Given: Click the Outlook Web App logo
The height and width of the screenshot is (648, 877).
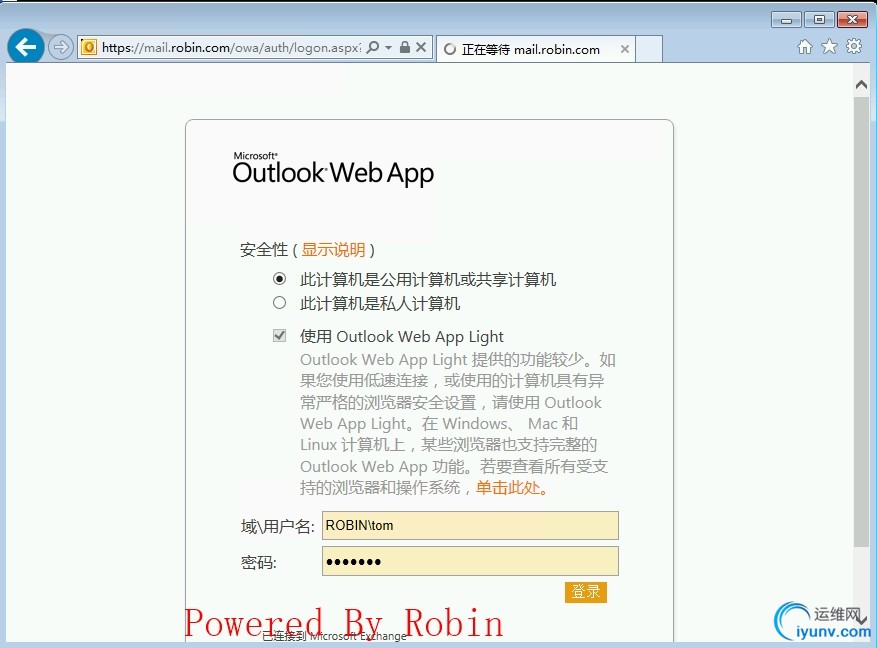Looking at the screenshot, I should coord(333,168).
